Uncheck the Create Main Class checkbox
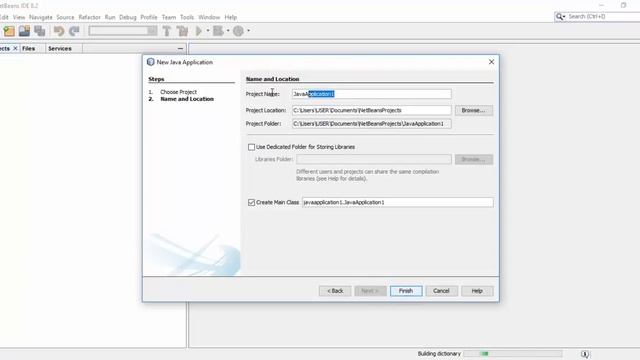 pyautogui.click(x=251, y=202)
